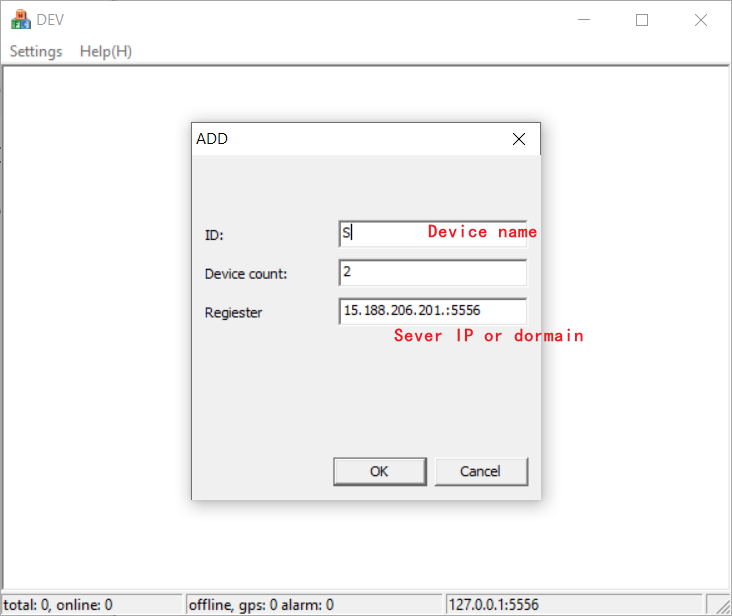The height and width of the screenshot is (616, 732).
Task: Close the DEV main window
Action: click(x=698, y=20)
